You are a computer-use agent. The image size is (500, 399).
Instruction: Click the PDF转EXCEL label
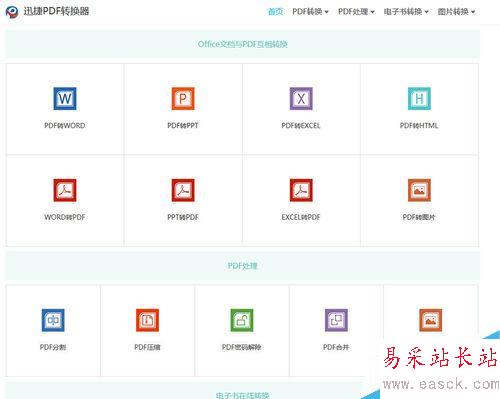(x=301, y=126)
